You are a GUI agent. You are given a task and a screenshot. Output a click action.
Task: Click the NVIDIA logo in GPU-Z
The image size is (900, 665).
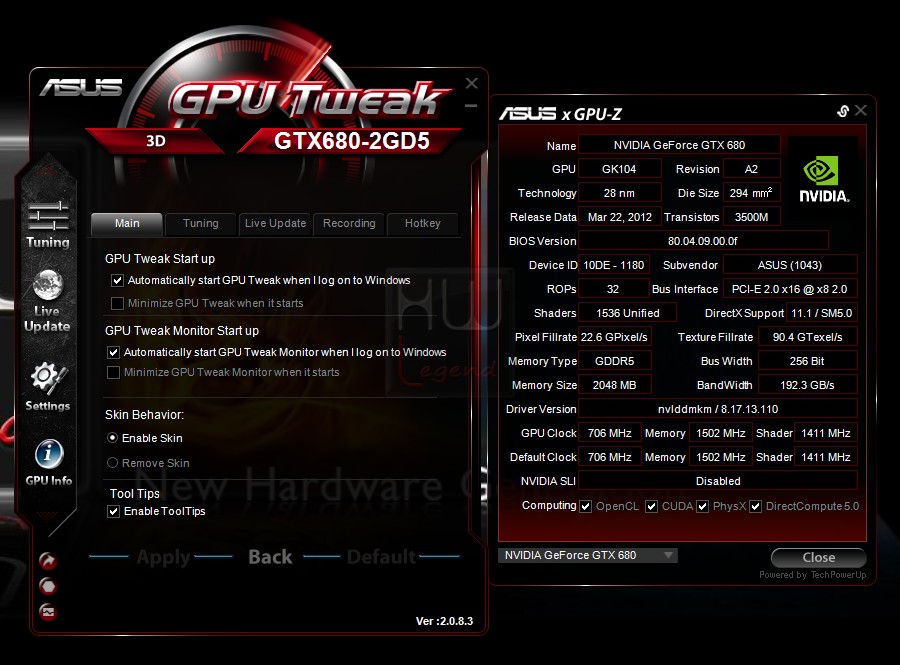tap(824, 178)
